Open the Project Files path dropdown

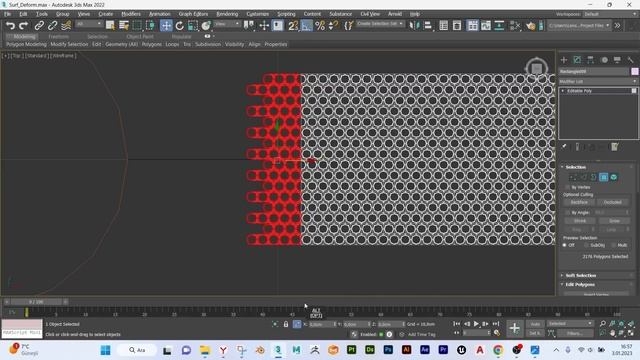point(579,25)
